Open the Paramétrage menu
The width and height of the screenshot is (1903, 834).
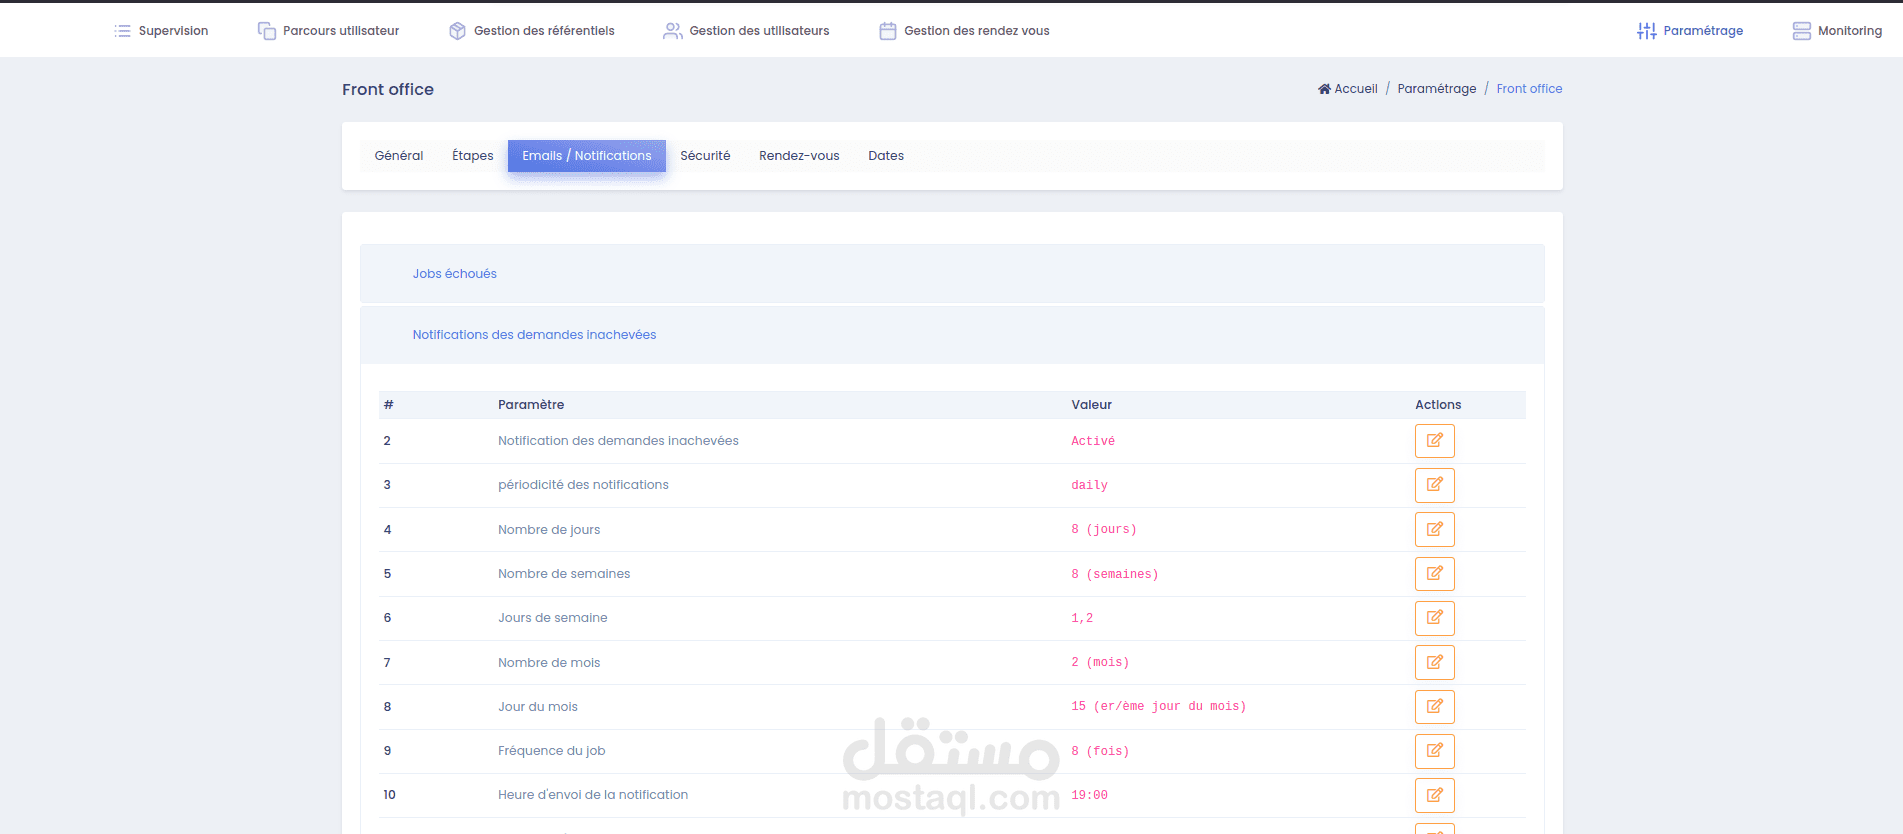coord(1690,31)
